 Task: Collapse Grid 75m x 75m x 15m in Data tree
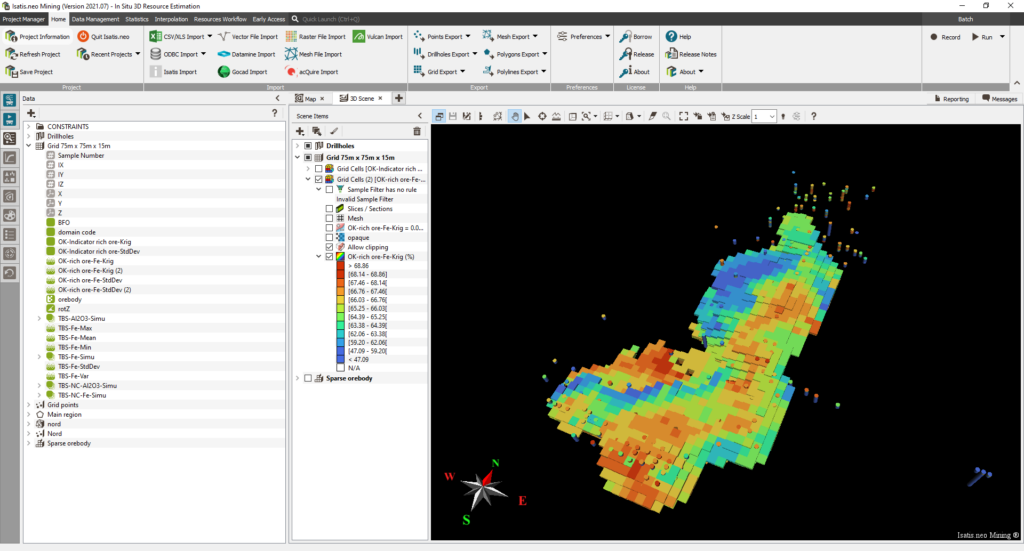(x=29, y=146)
